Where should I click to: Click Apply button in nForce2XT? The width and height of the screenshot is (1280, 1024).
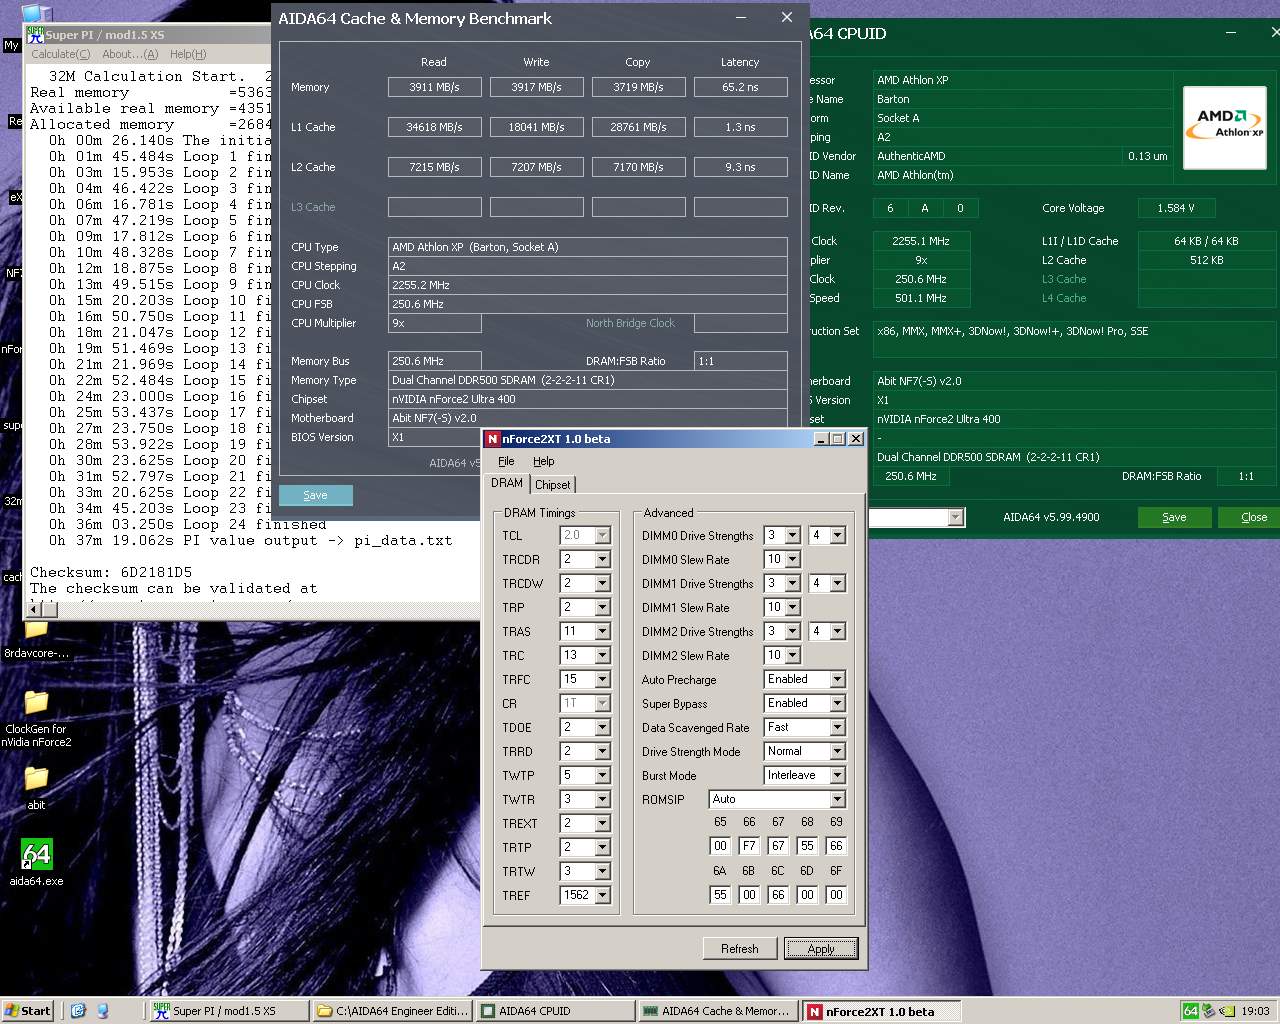(x=821, y=948)
